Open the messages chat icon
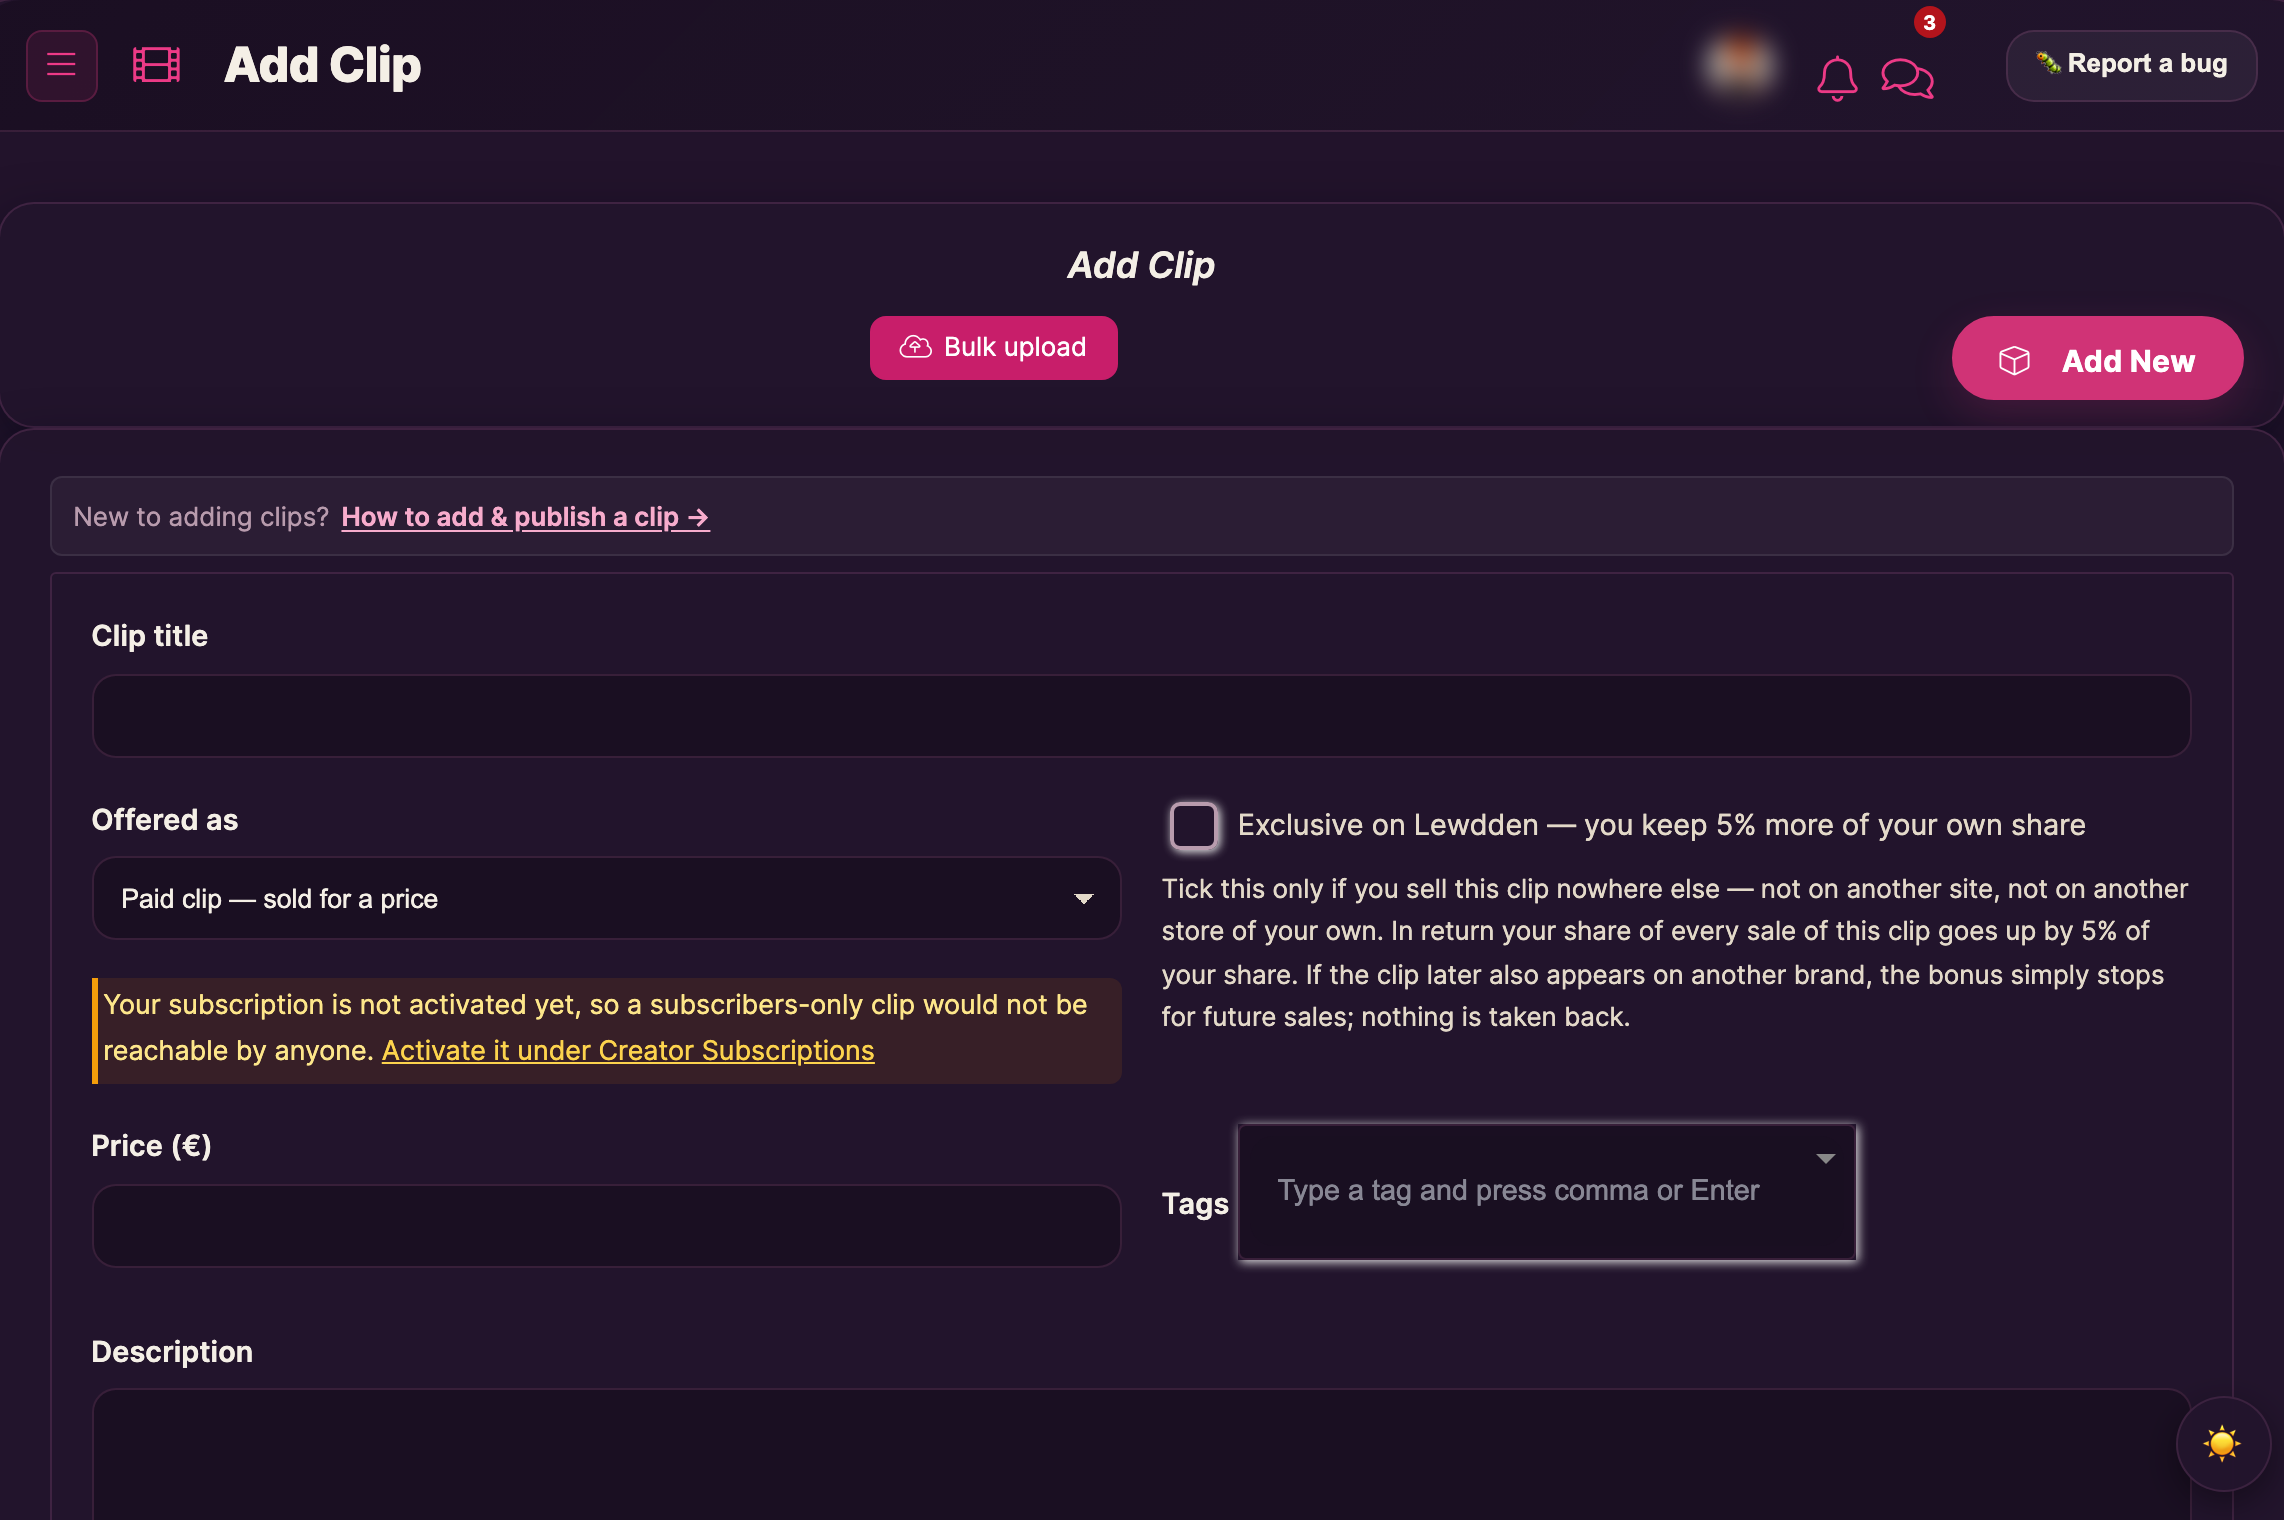Image resolution: width=2284 pixels, height=1520 pixels. [1907, 78]
